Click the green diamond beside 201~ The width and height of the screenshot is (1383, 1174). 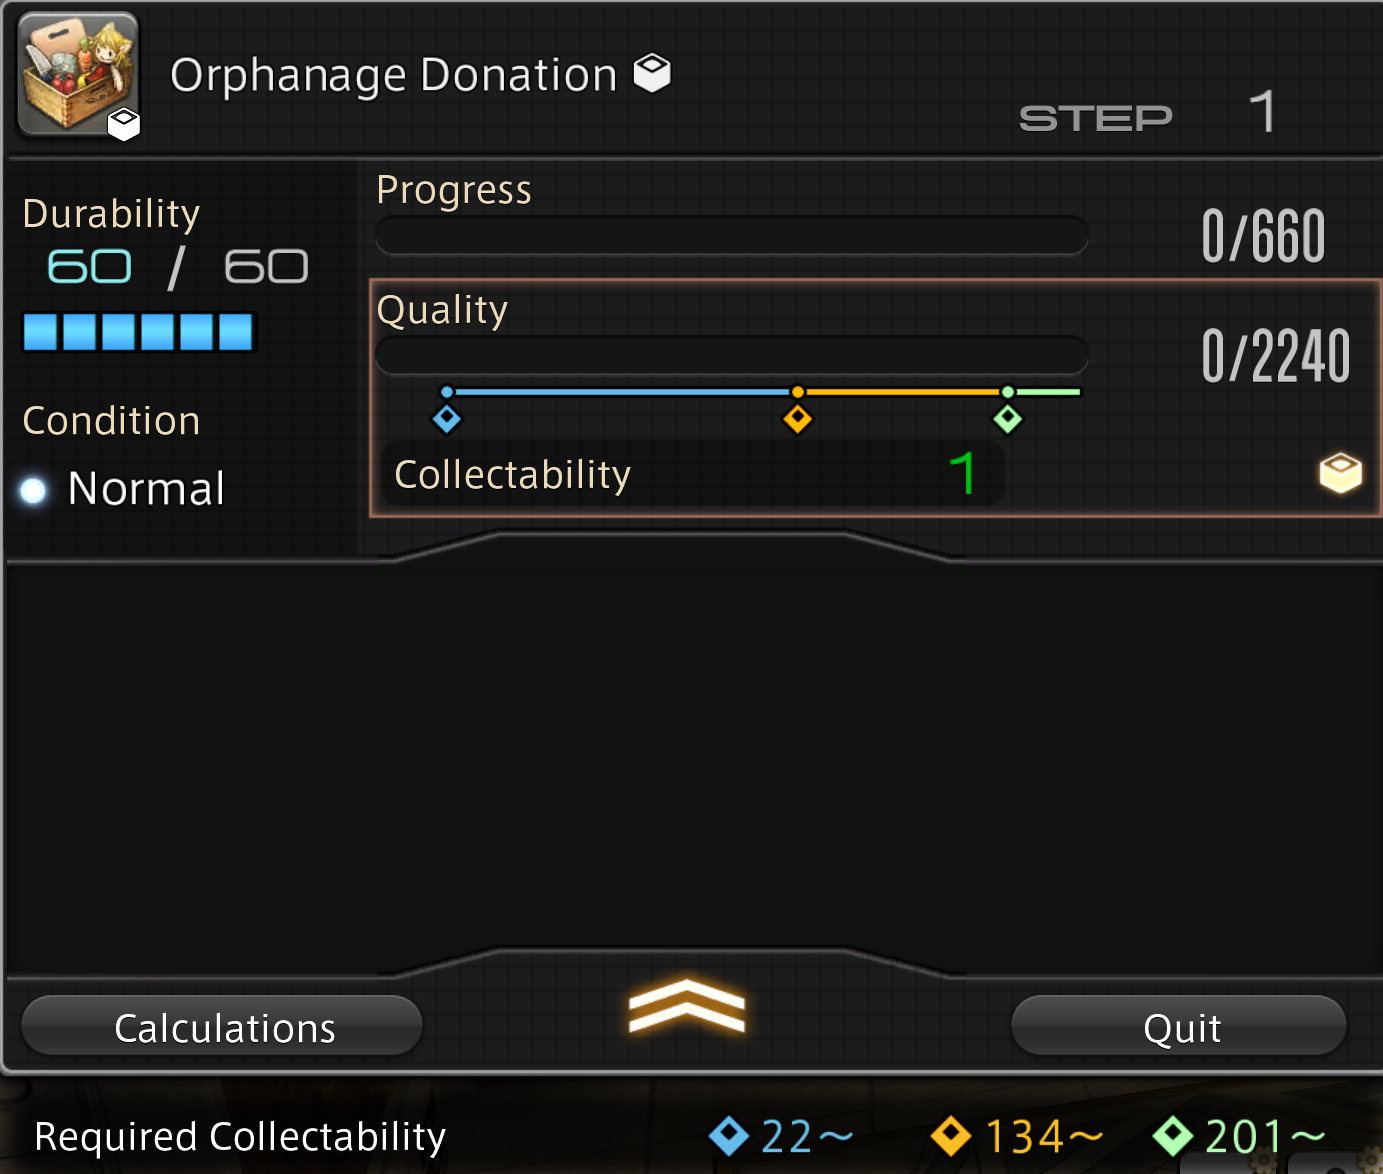pos(1172,1135)
